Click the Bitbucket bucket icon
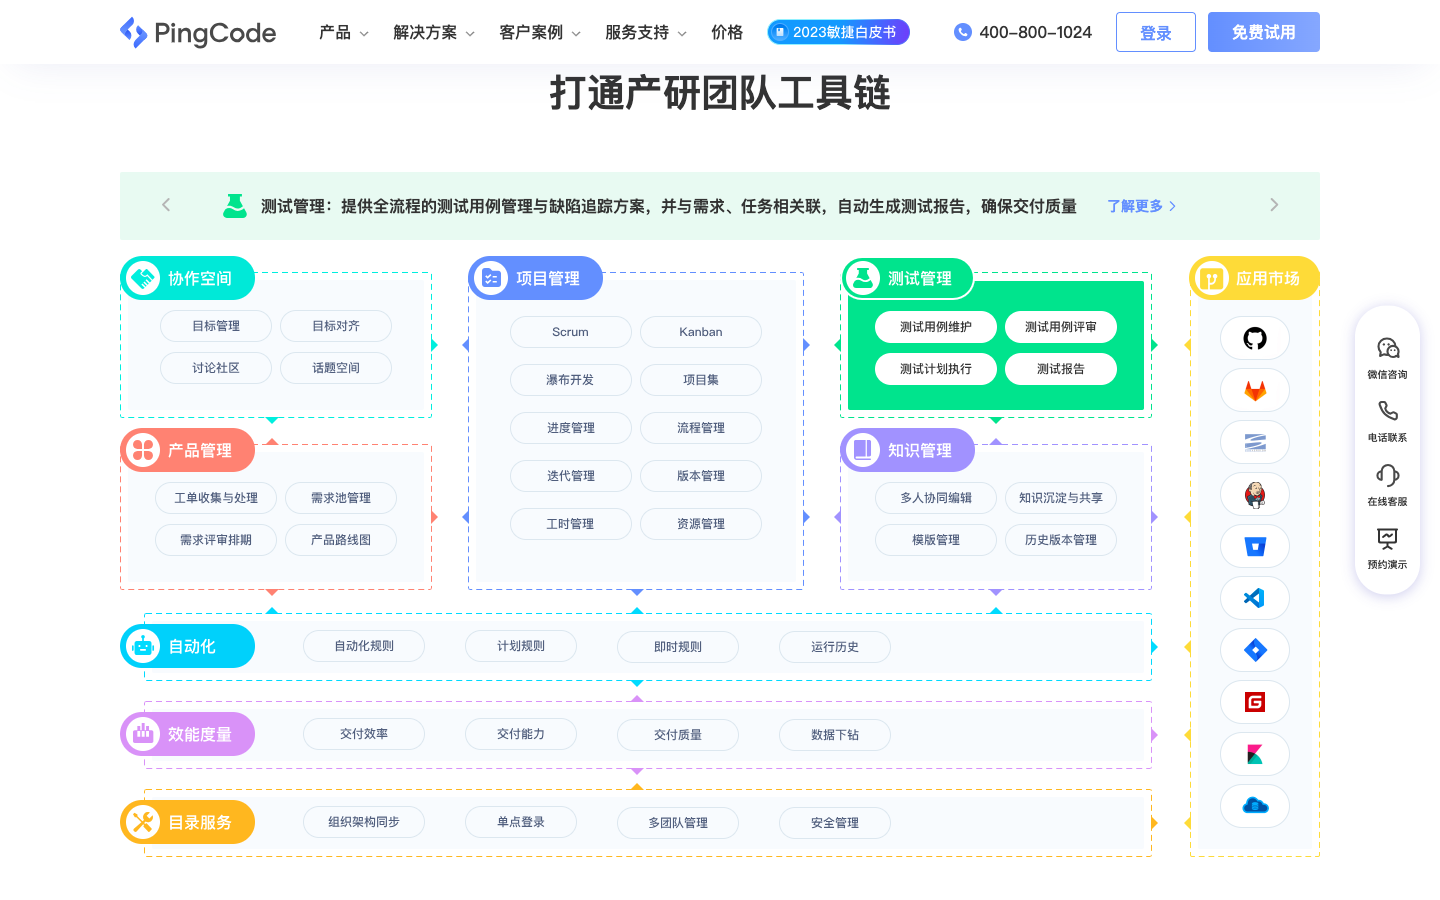Screen dimensions: 1440x900 [1255, 546]
